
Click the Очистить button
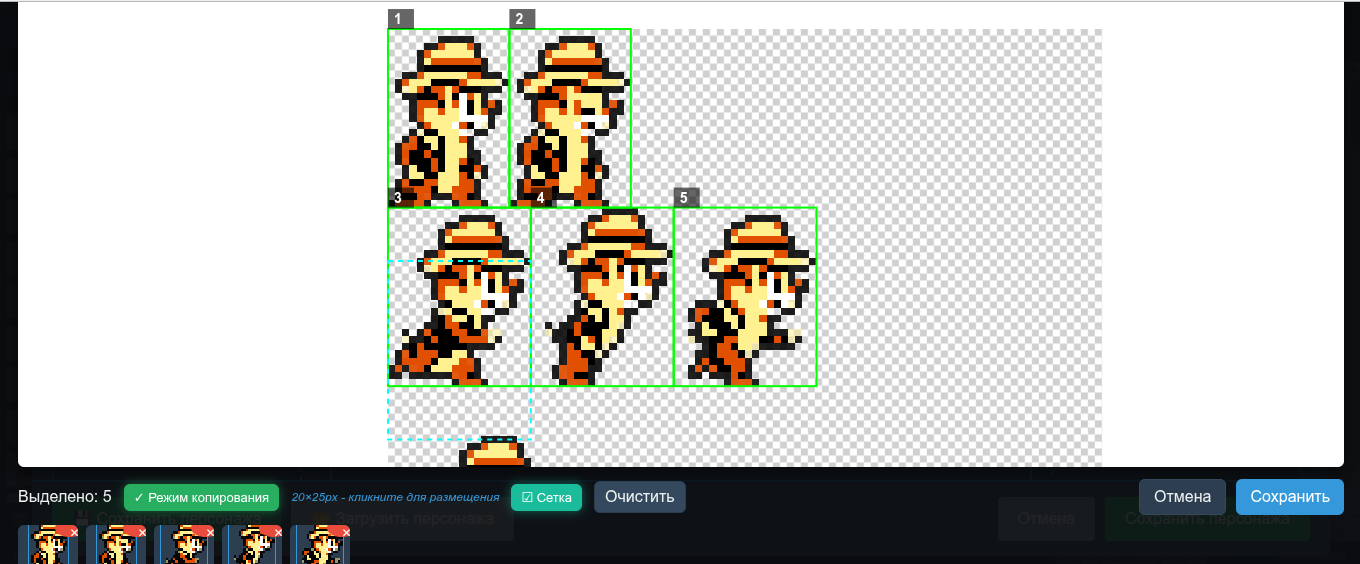pyautogui.click(x=640, y=497)
